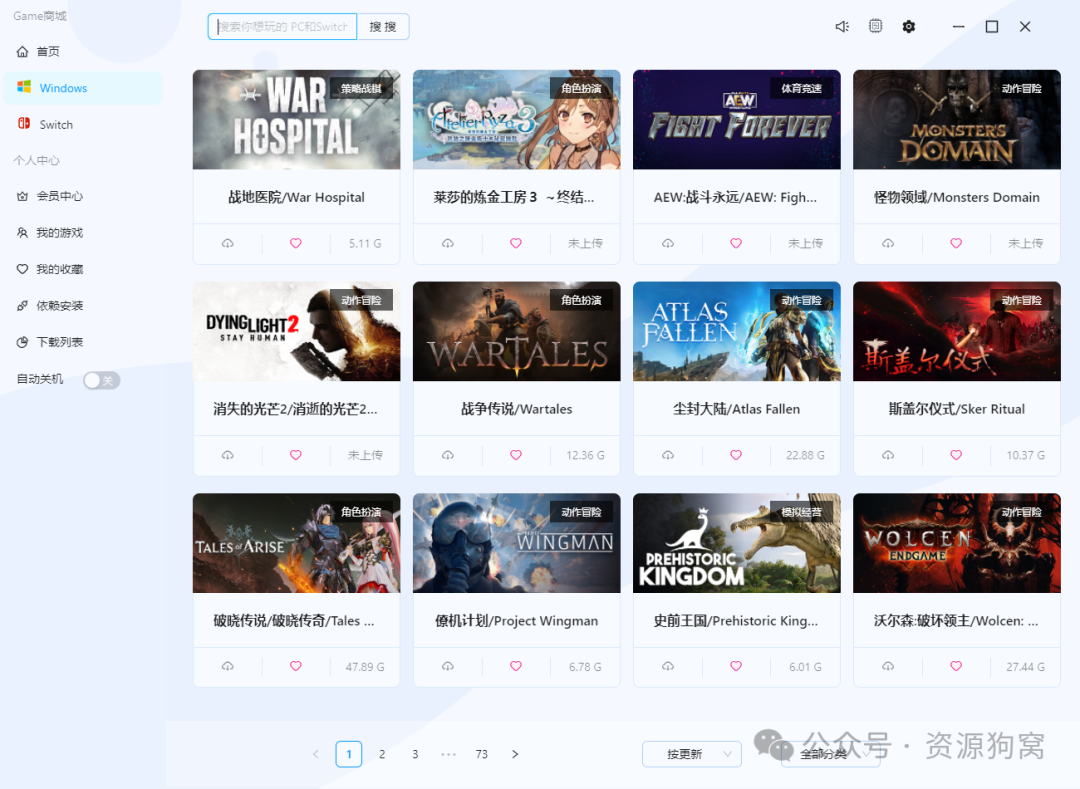Click download cloud icon for Project Wingman
Image resolution: width=1080 pixels, height=789 pixels.
tap(448, 666)
